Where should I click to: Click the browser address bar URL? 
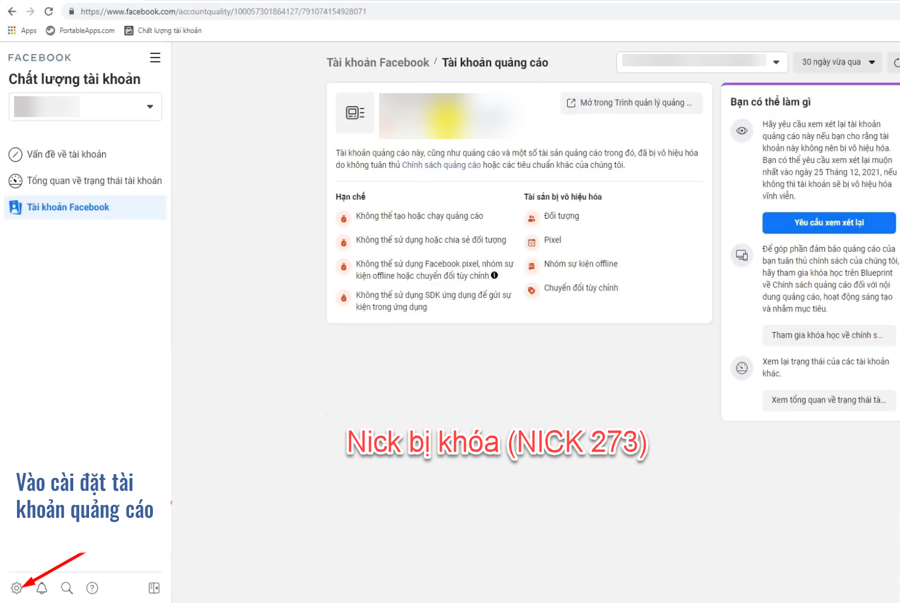point(223,12)
